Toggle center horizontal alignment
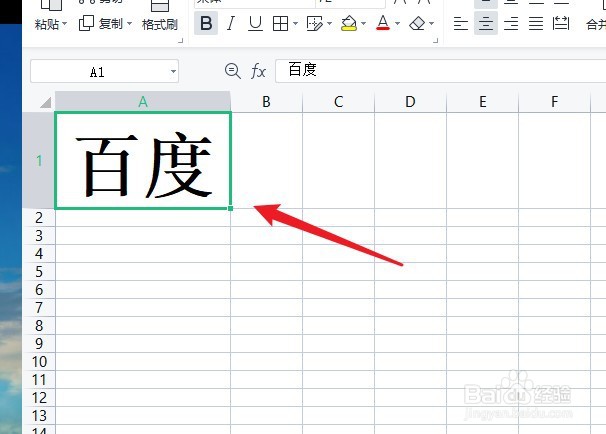 click(x=486, y=24)
